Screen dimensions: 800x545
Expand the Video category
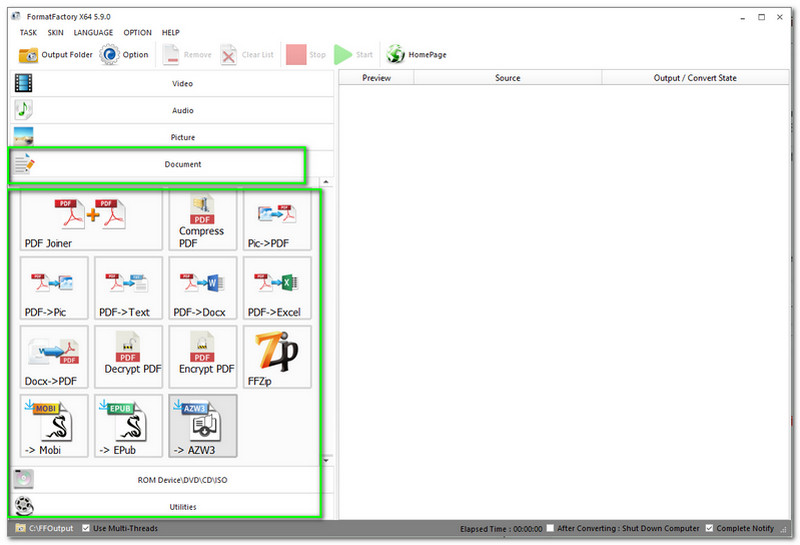pos(172,83)
